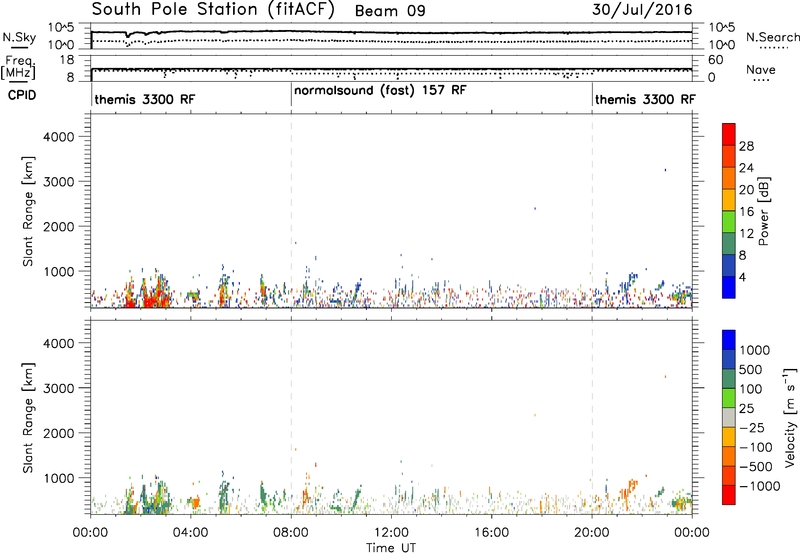
Task: Click the power panel 'Slant Range [km]' label
Action: click(x=28, y=211)
